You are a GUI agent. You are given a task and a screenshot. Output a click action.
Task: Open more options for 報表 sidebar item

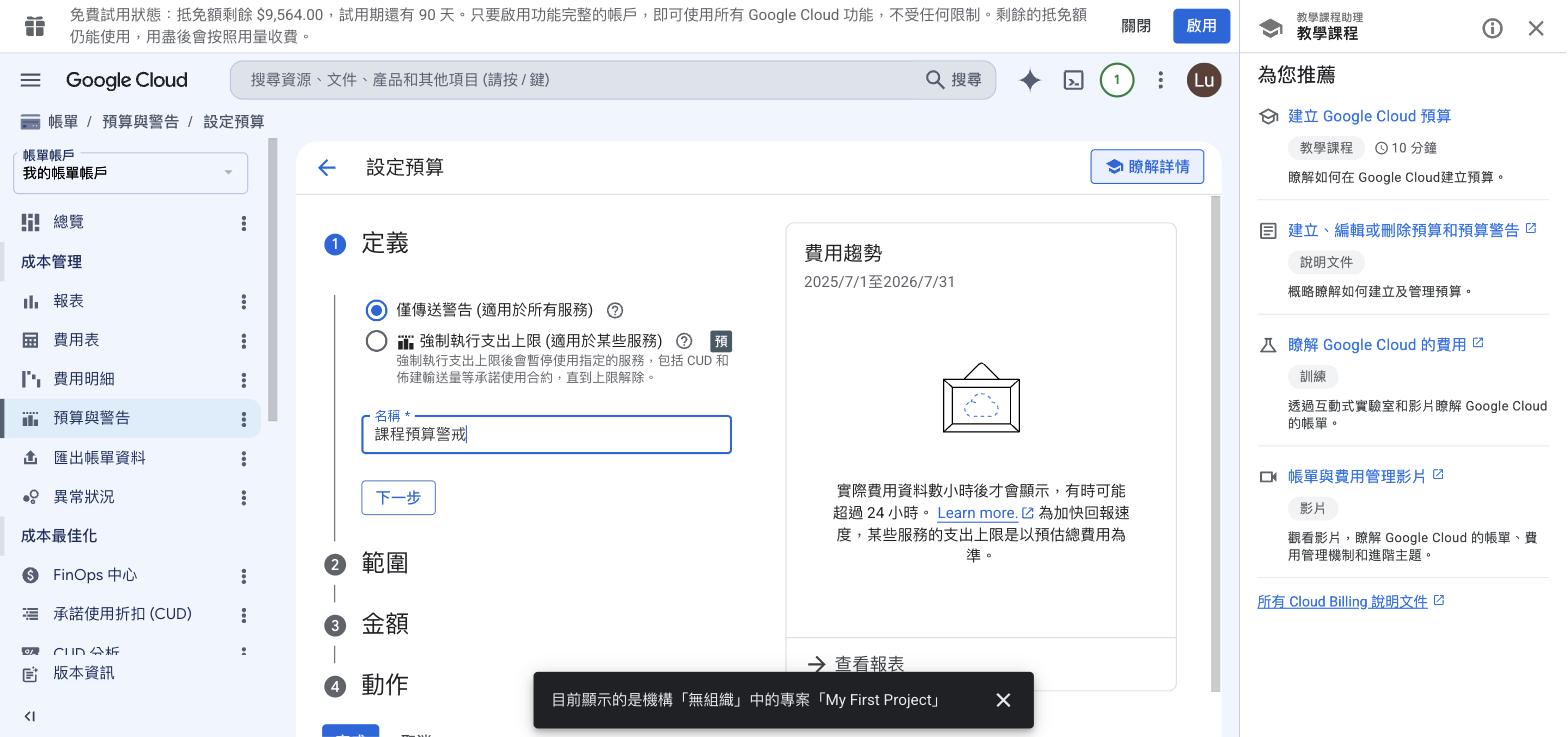tap(243, 301)
